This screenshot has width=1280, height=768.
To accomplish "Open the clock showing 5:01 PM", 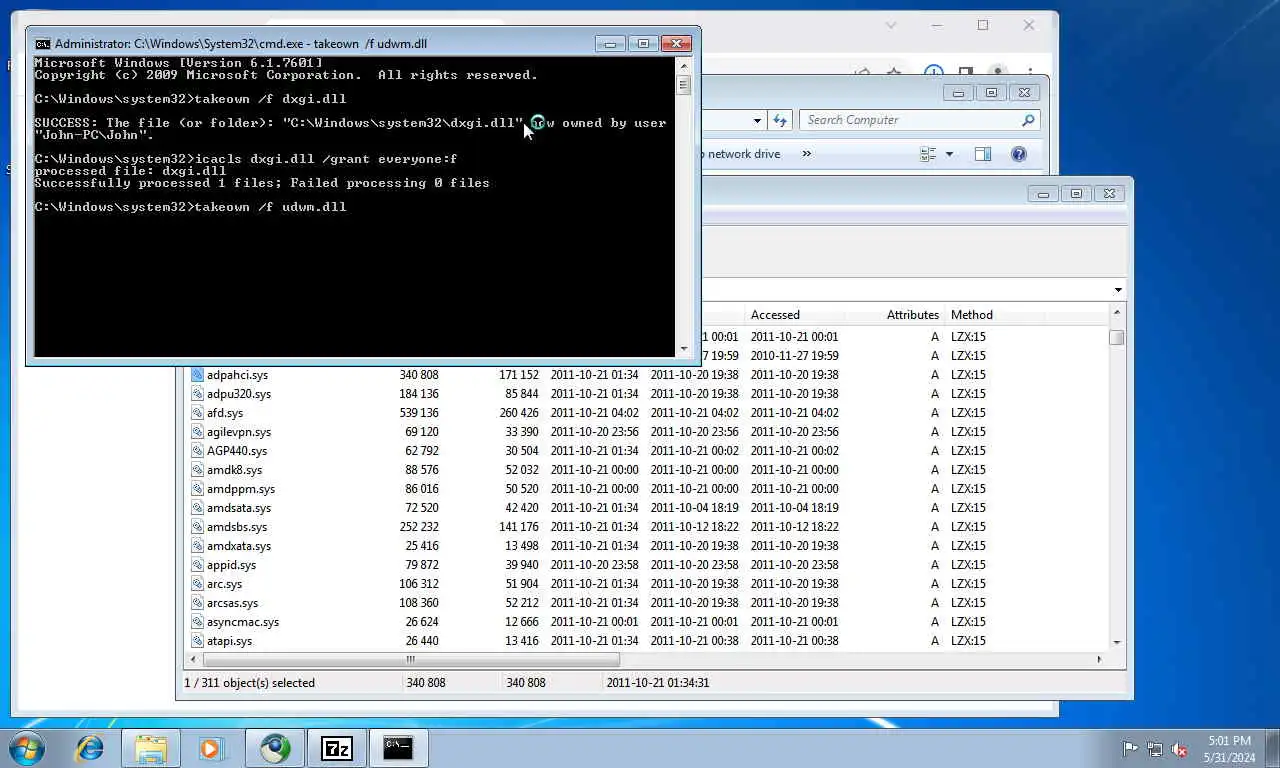I will pos(1229,749).
